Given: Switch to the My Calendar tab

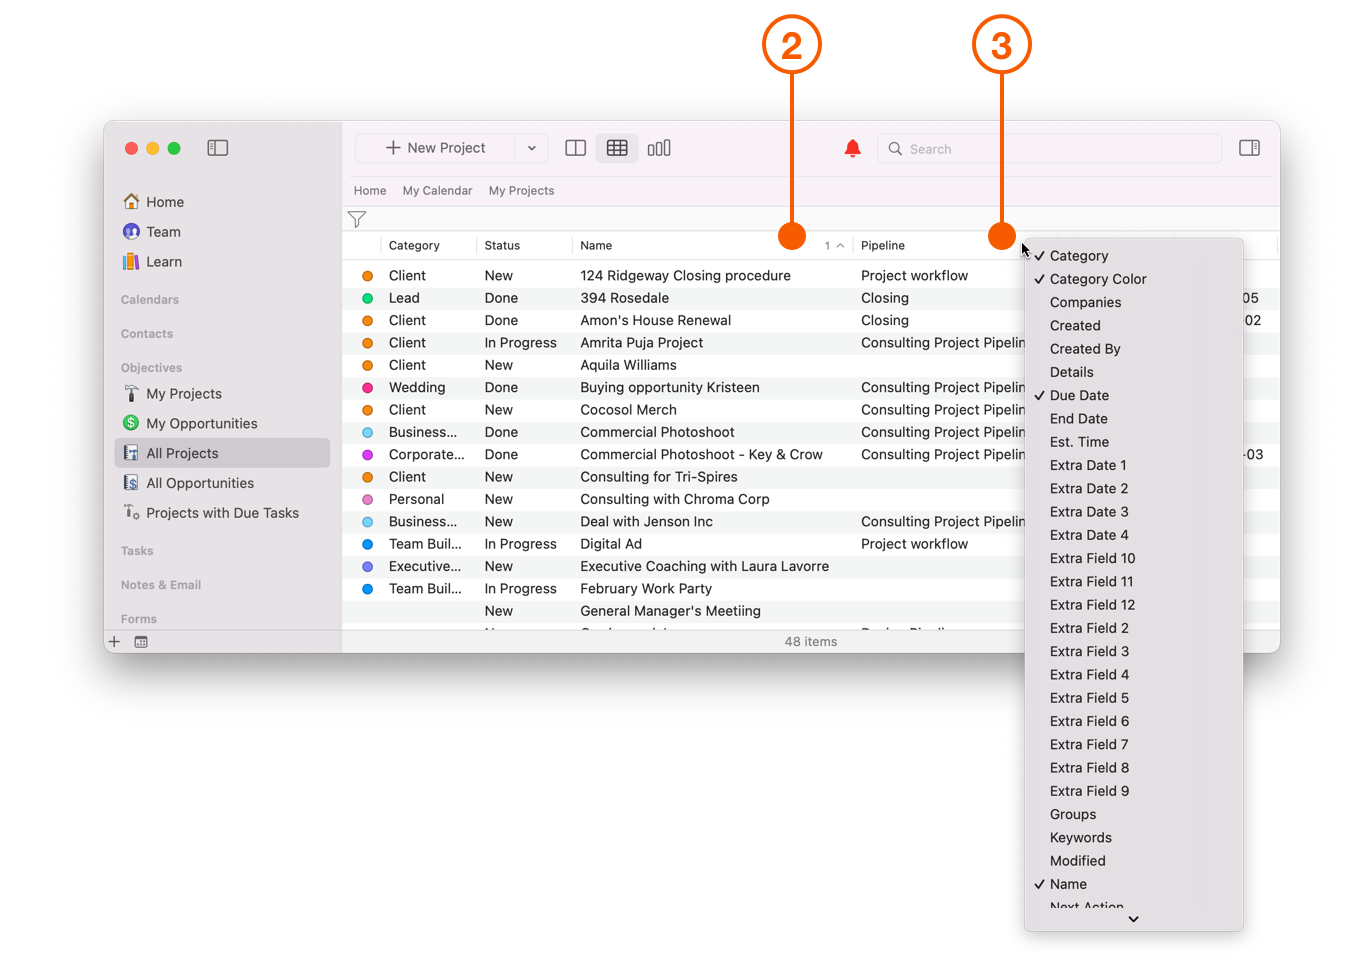Looking at the screenshot, I should [x=437, y=190].
